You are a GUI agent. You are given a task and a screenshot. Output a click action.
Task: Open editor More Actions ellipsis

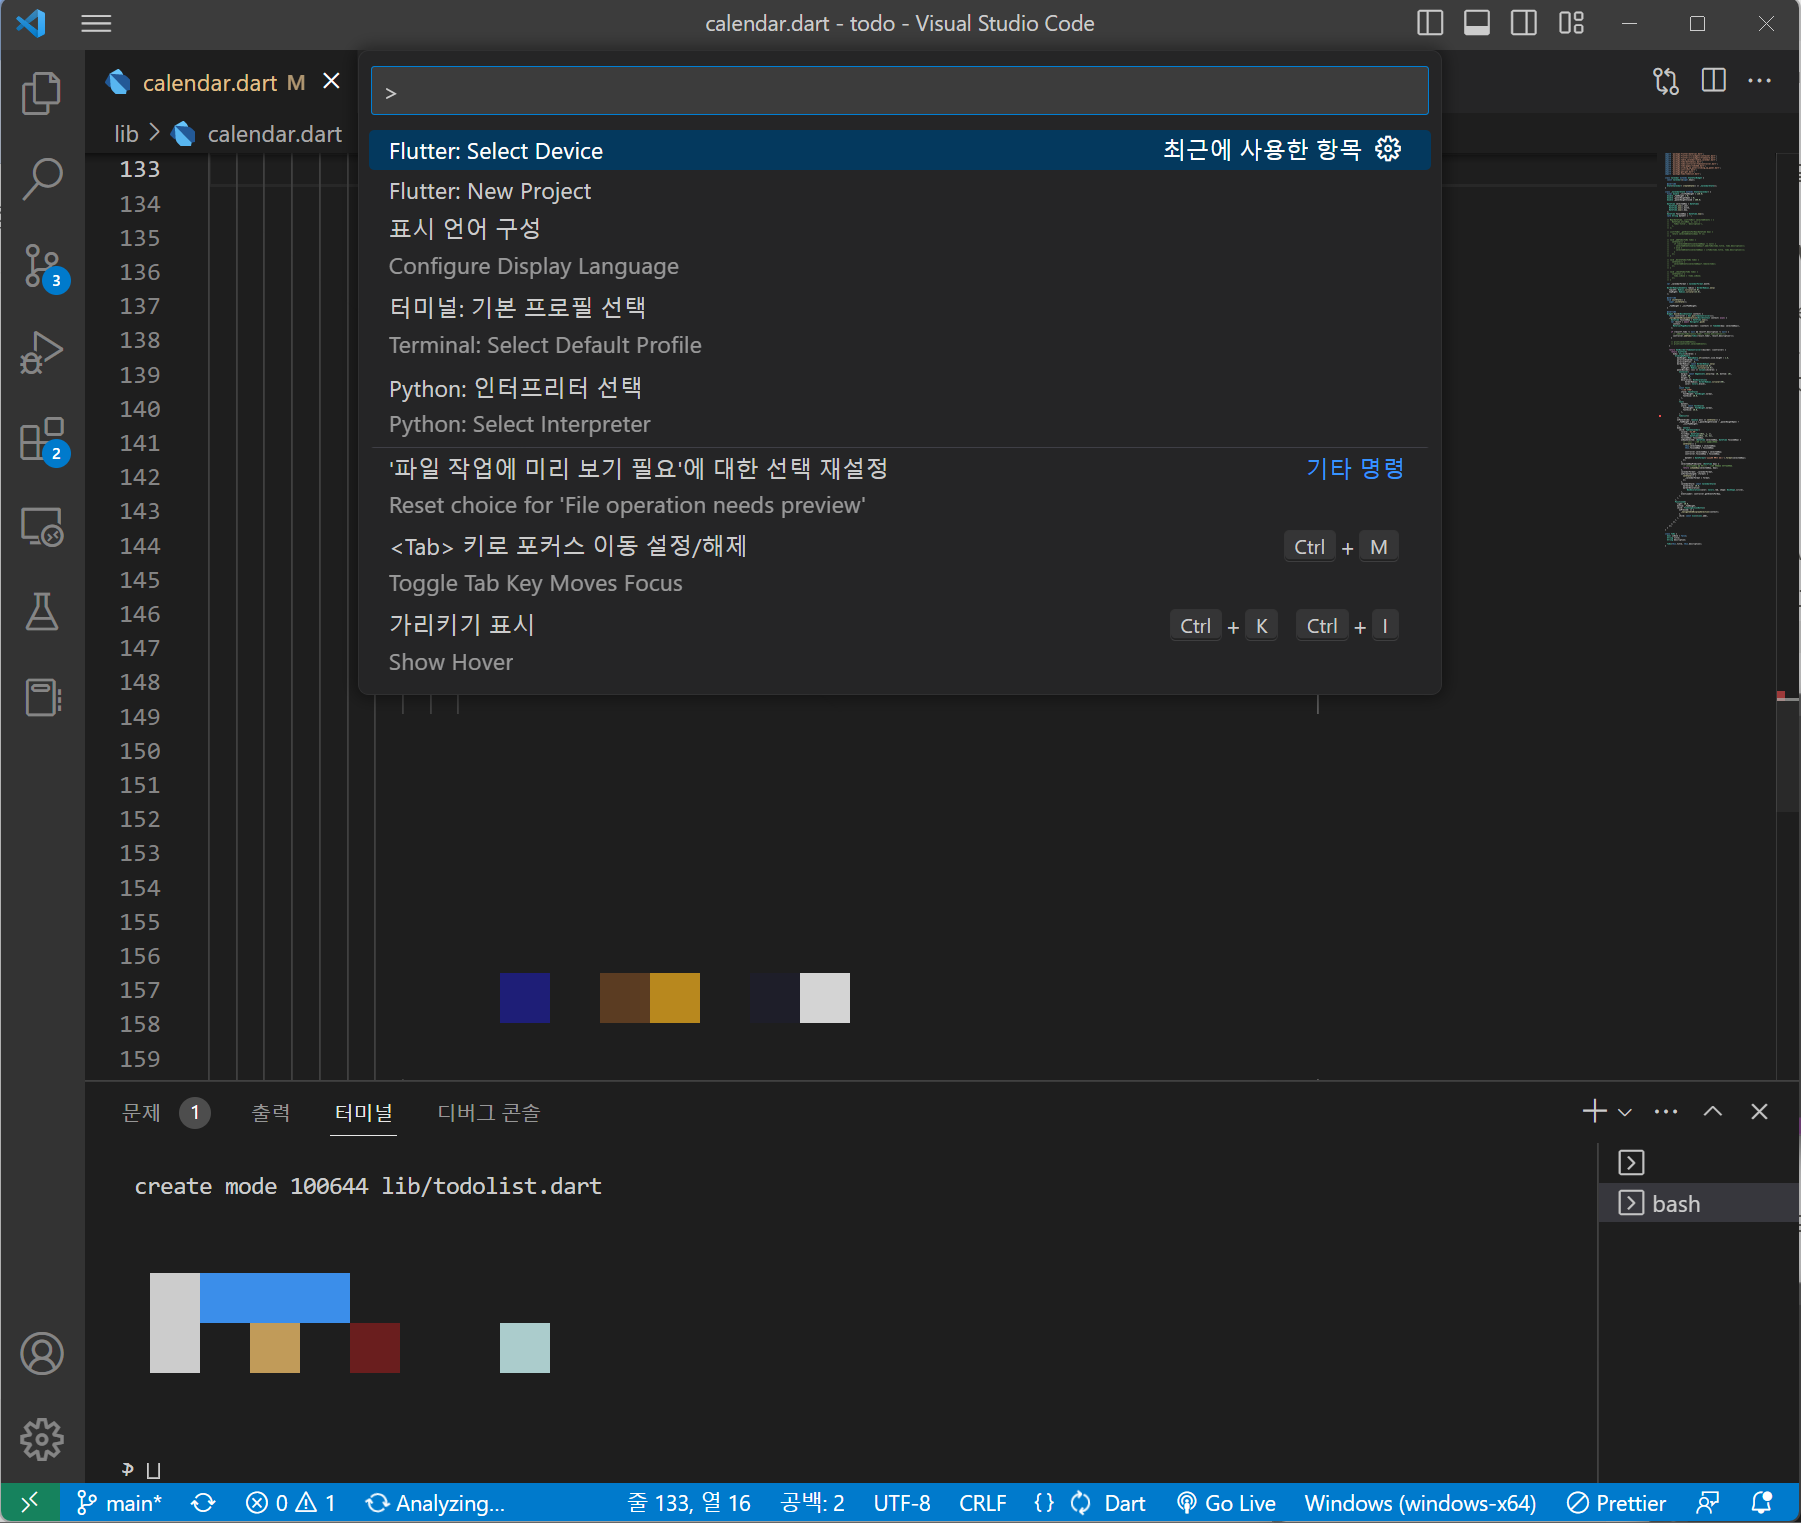click(1760, 80)
